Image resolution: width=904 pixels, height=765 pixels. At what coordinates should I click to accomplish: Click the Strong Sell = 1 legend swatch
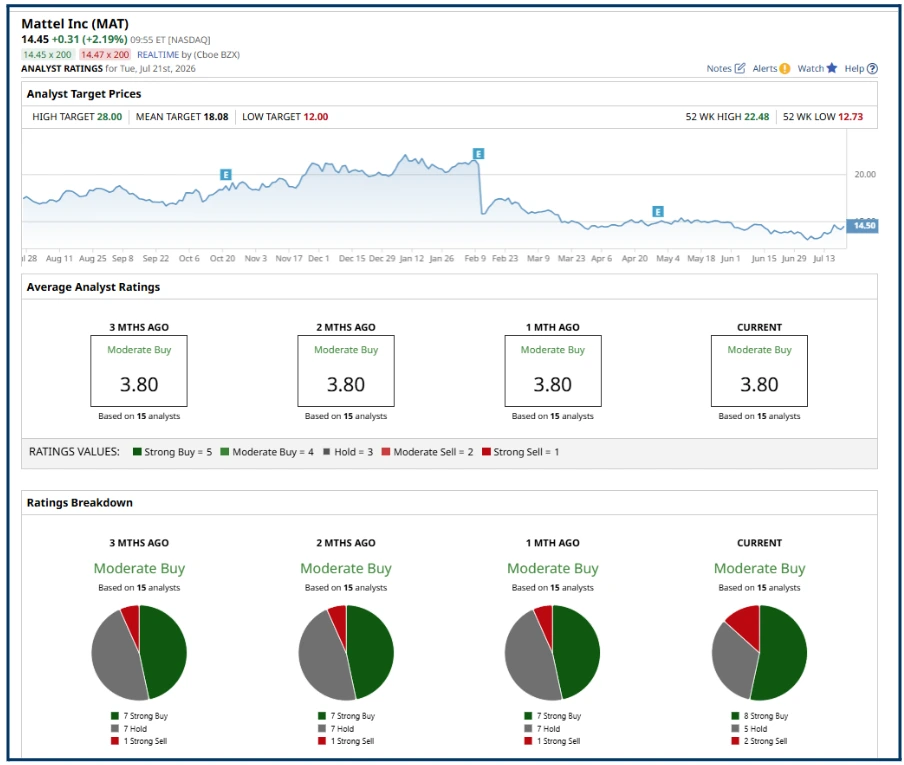(x=486, y=451)
